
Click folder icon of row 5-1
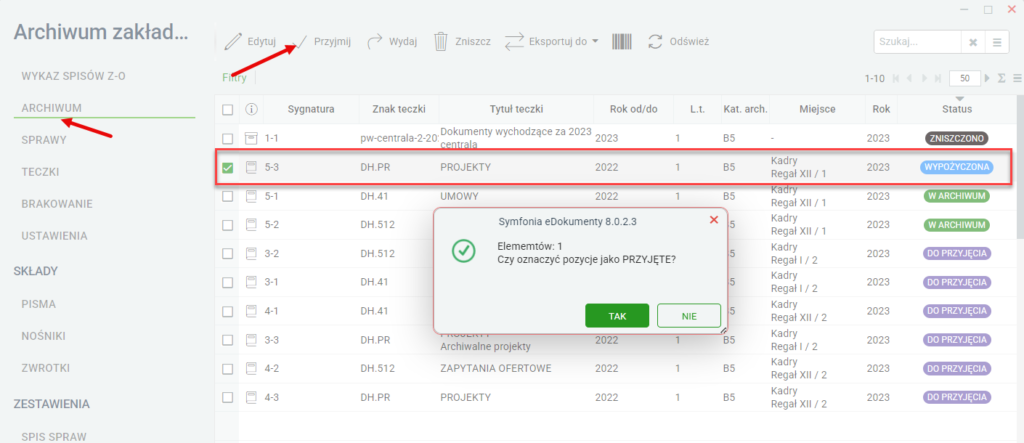coord(251,196)
